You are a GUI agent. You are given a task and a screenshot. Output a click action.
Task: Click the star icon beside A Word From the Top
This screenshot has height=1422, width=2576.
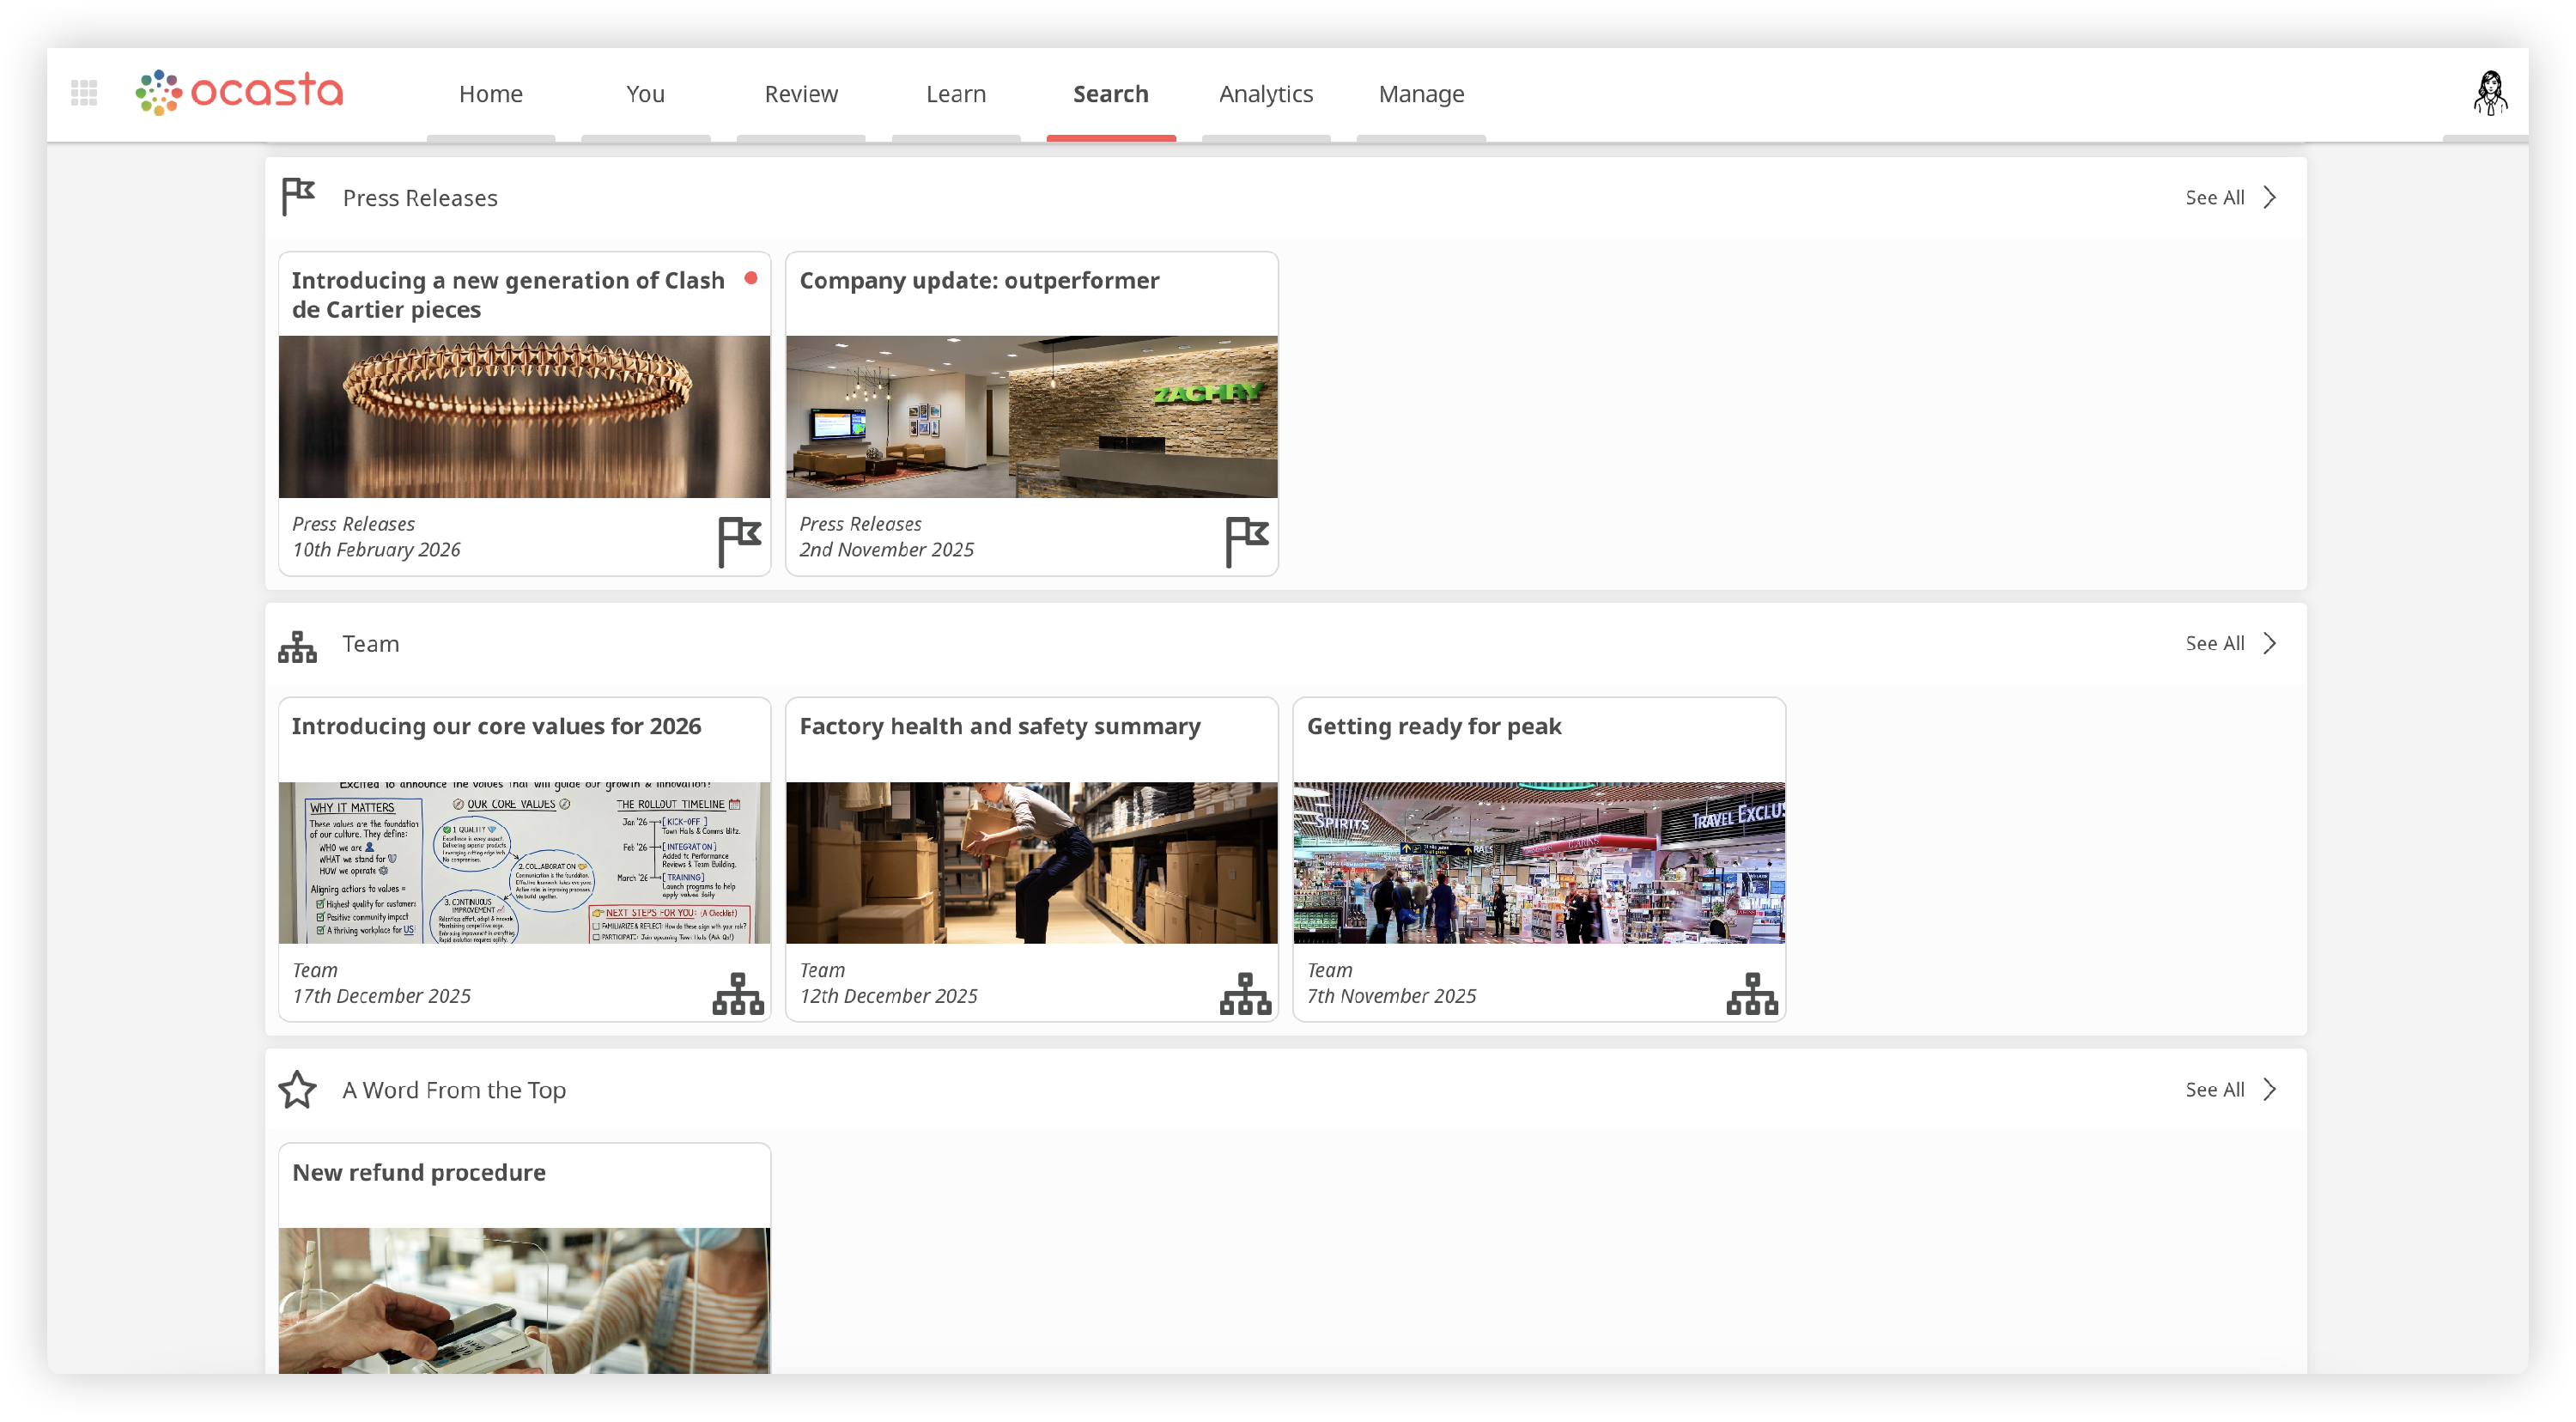point(297,1089)
